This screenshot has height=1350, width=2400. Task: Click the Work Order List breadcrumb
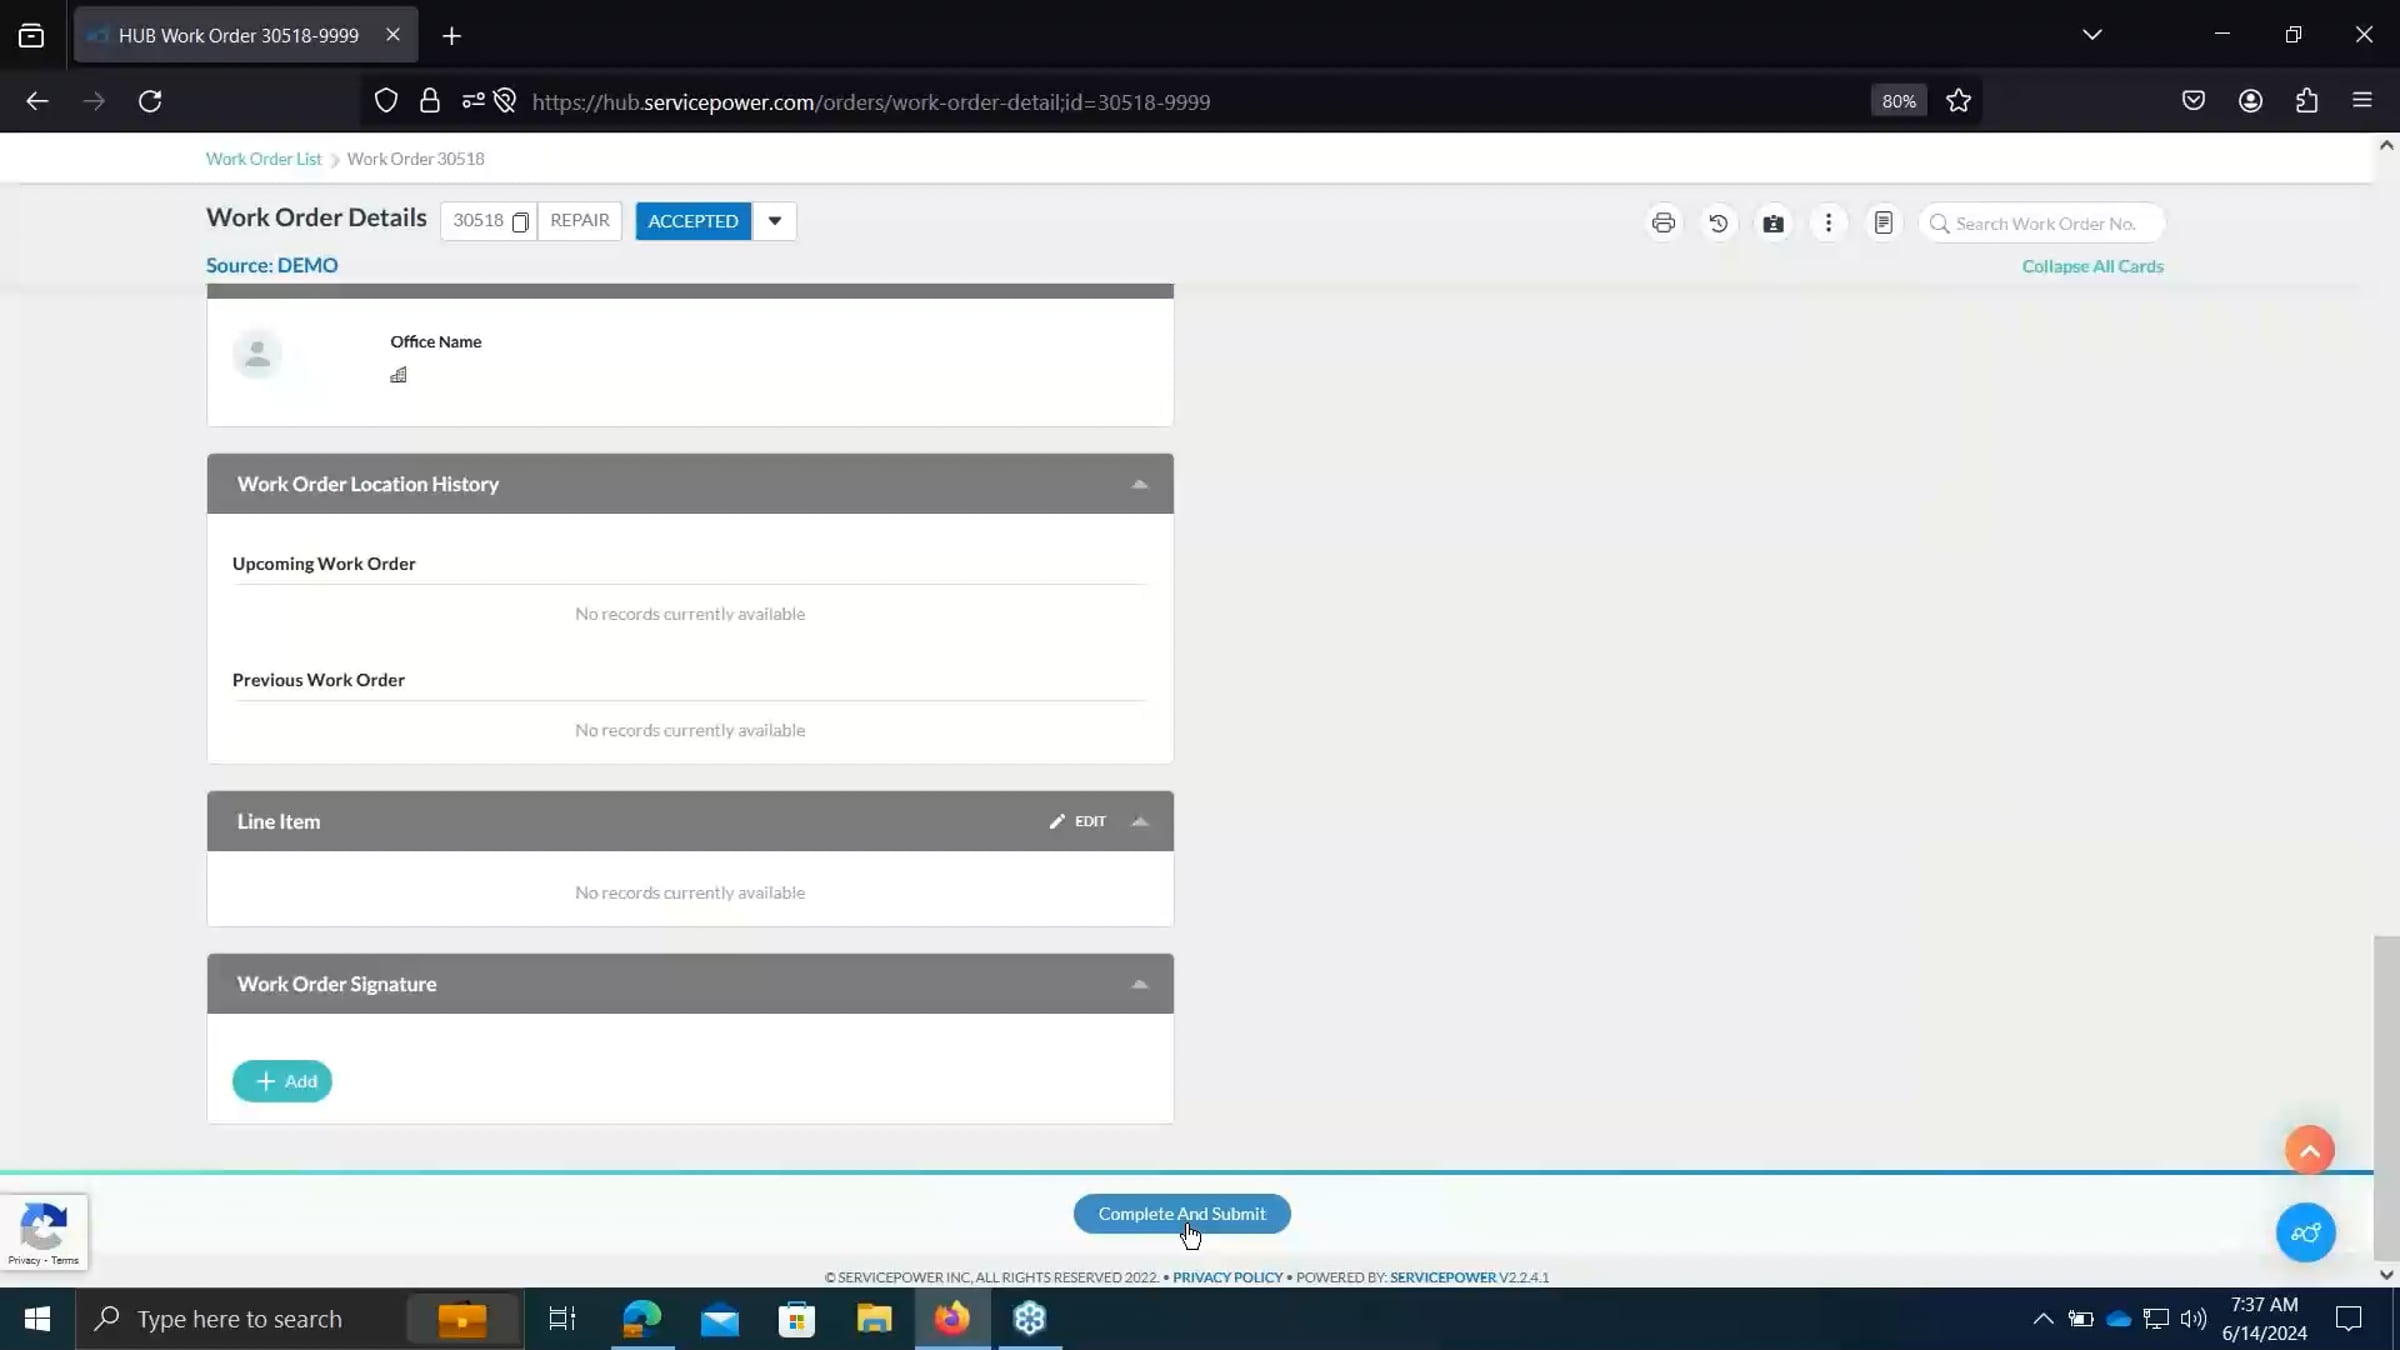263,159
